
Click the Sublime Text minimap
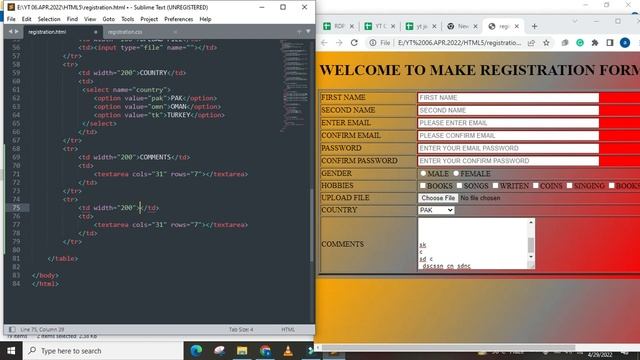[x=295, y=86]
